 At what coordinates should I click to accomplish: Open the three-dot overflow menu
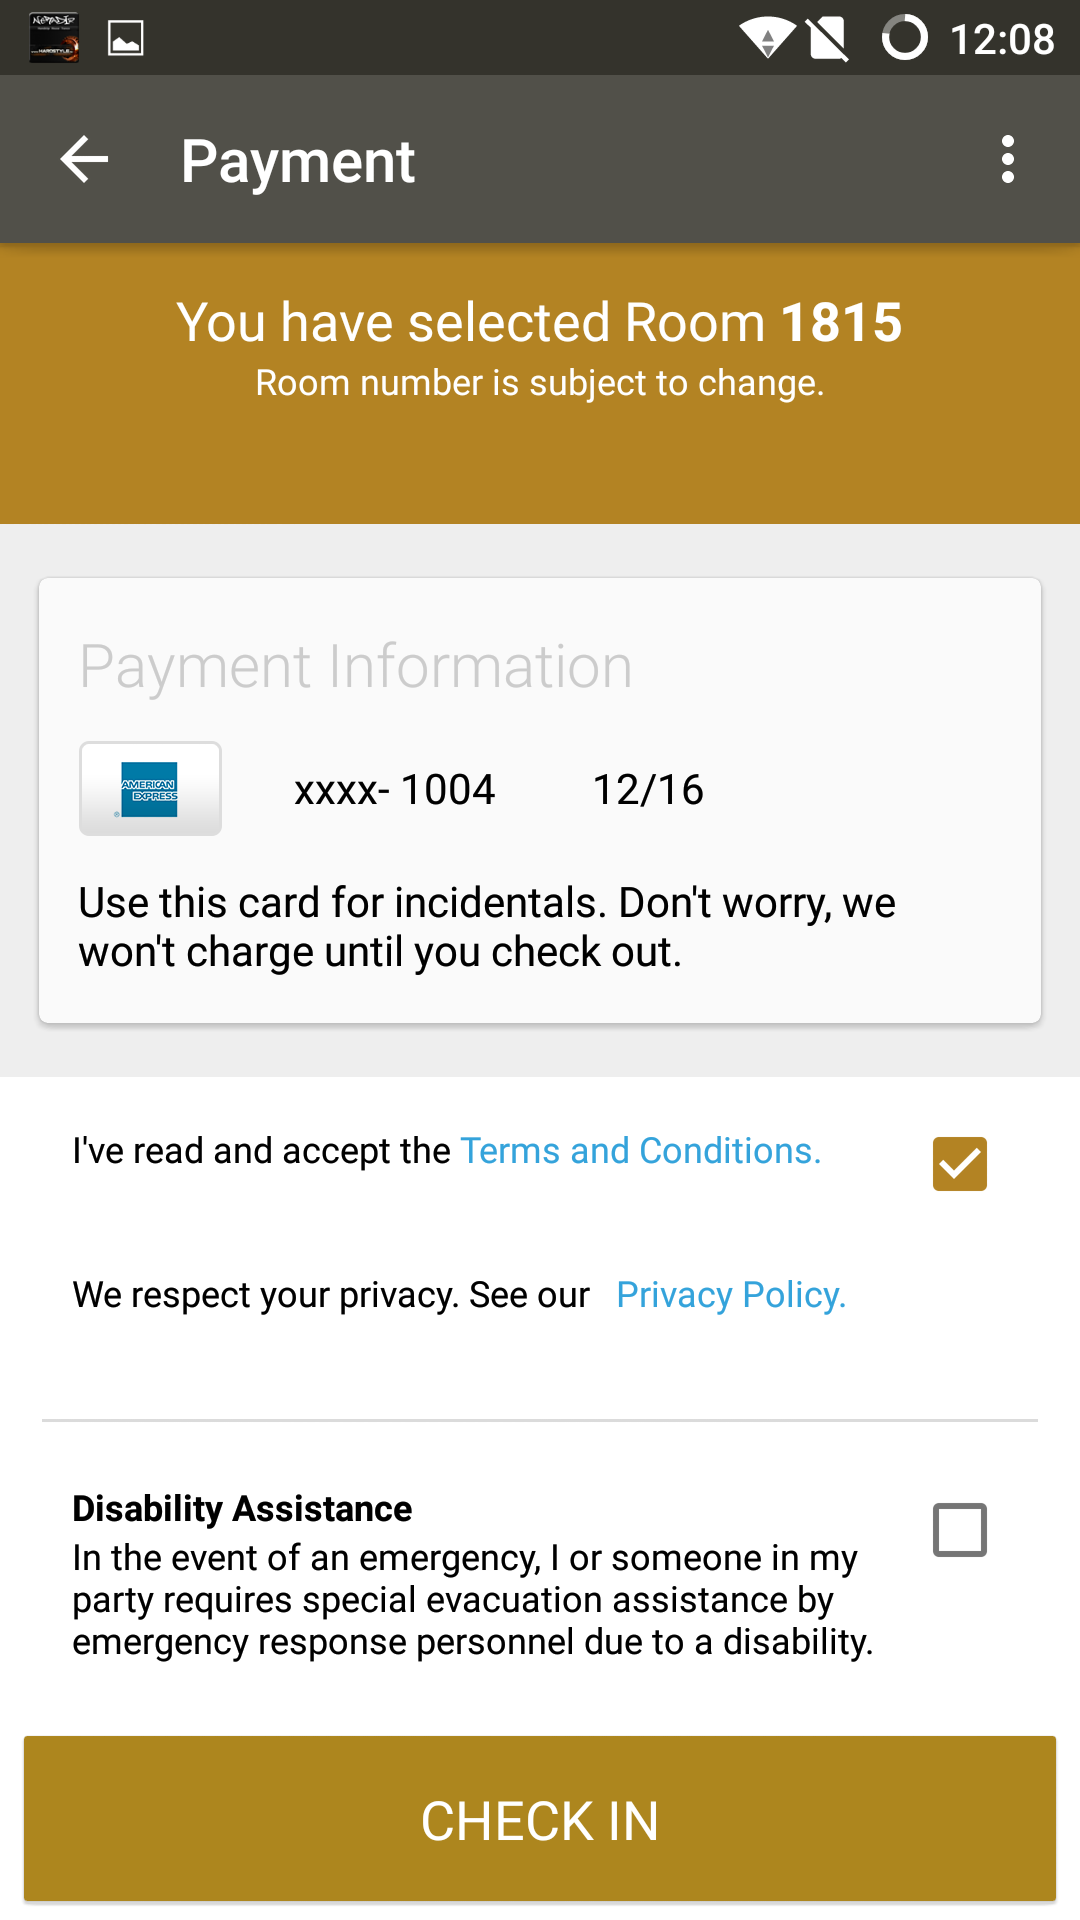pos(1007,160)
